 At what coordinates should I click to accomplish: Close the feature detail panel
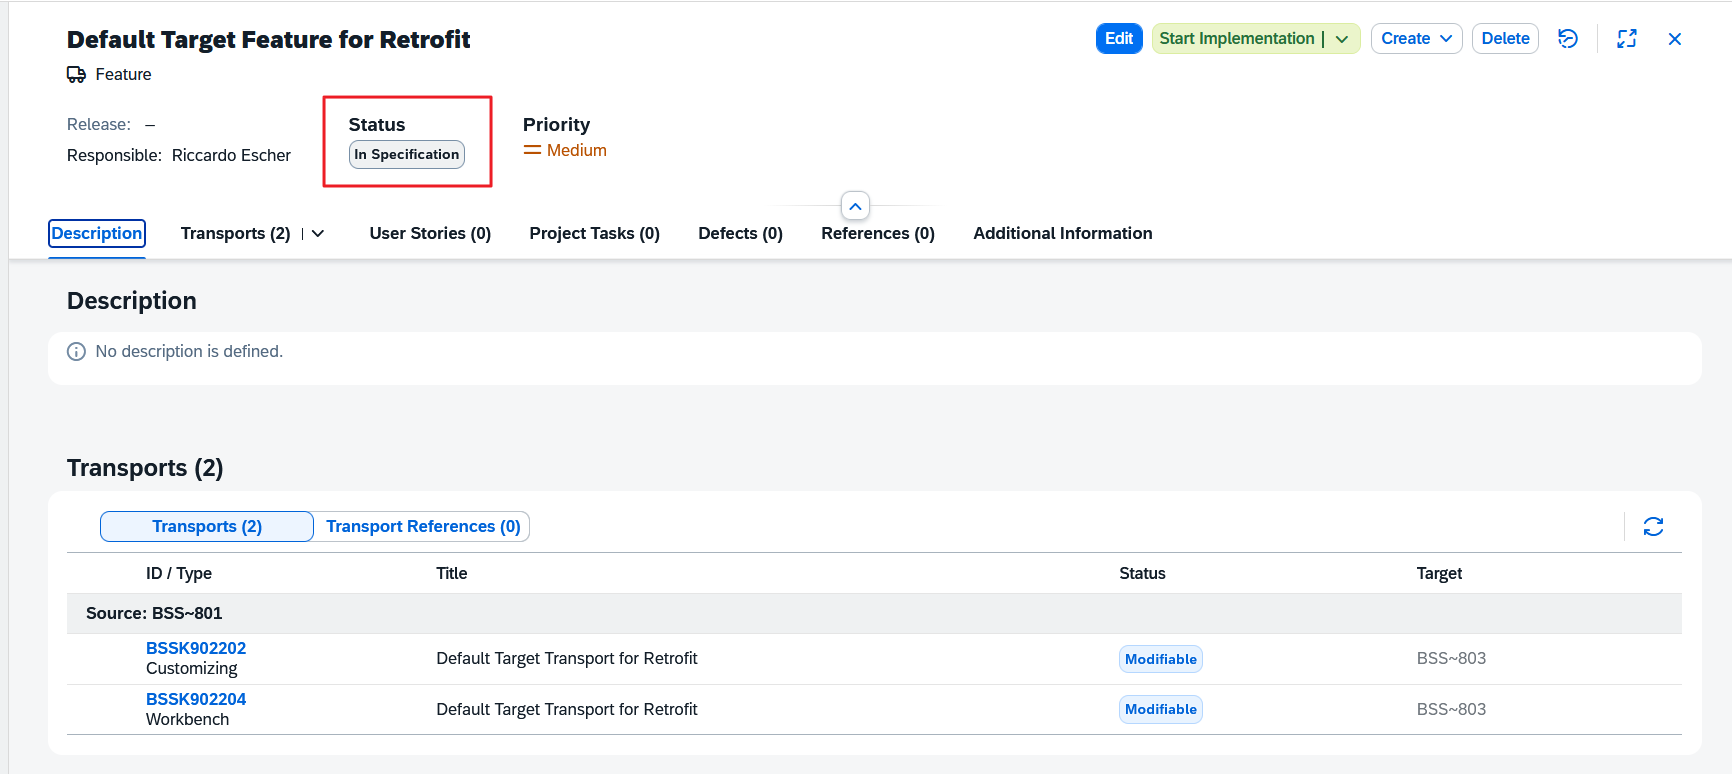1674,39
